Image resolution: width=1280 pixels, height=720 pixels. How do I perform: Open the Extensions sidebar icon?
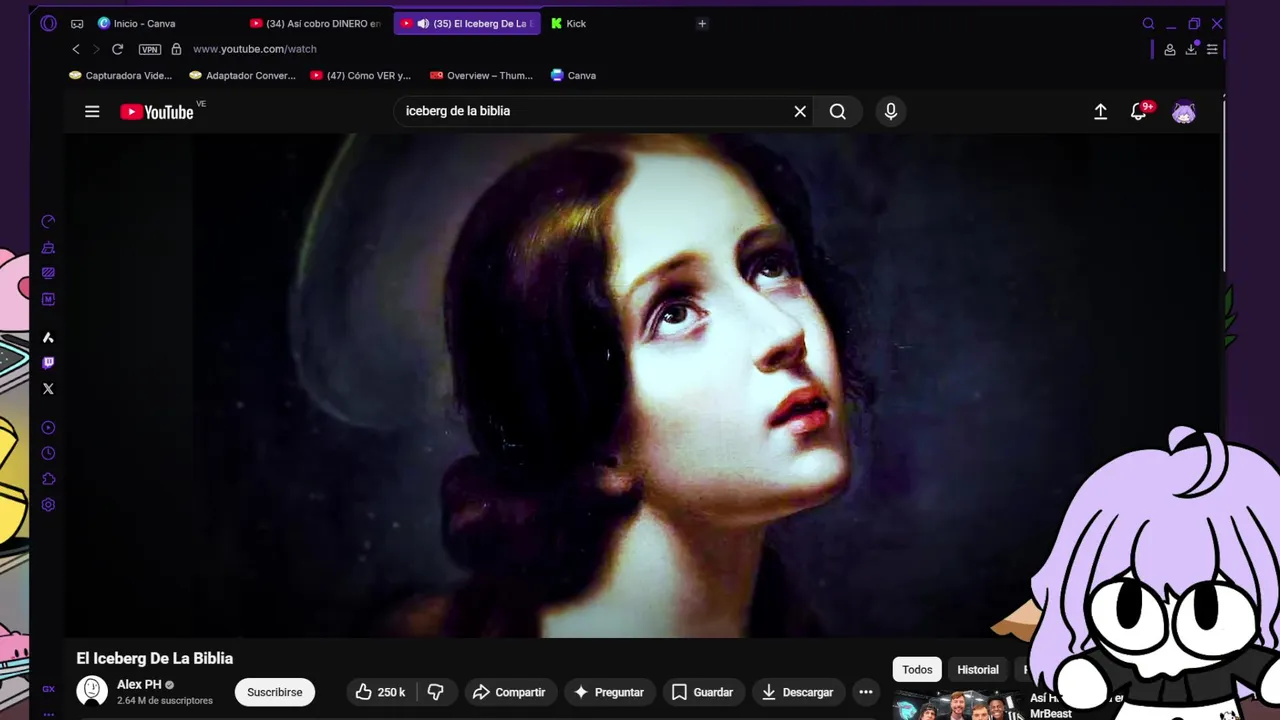pyautogui.click(x=48, y=479)
